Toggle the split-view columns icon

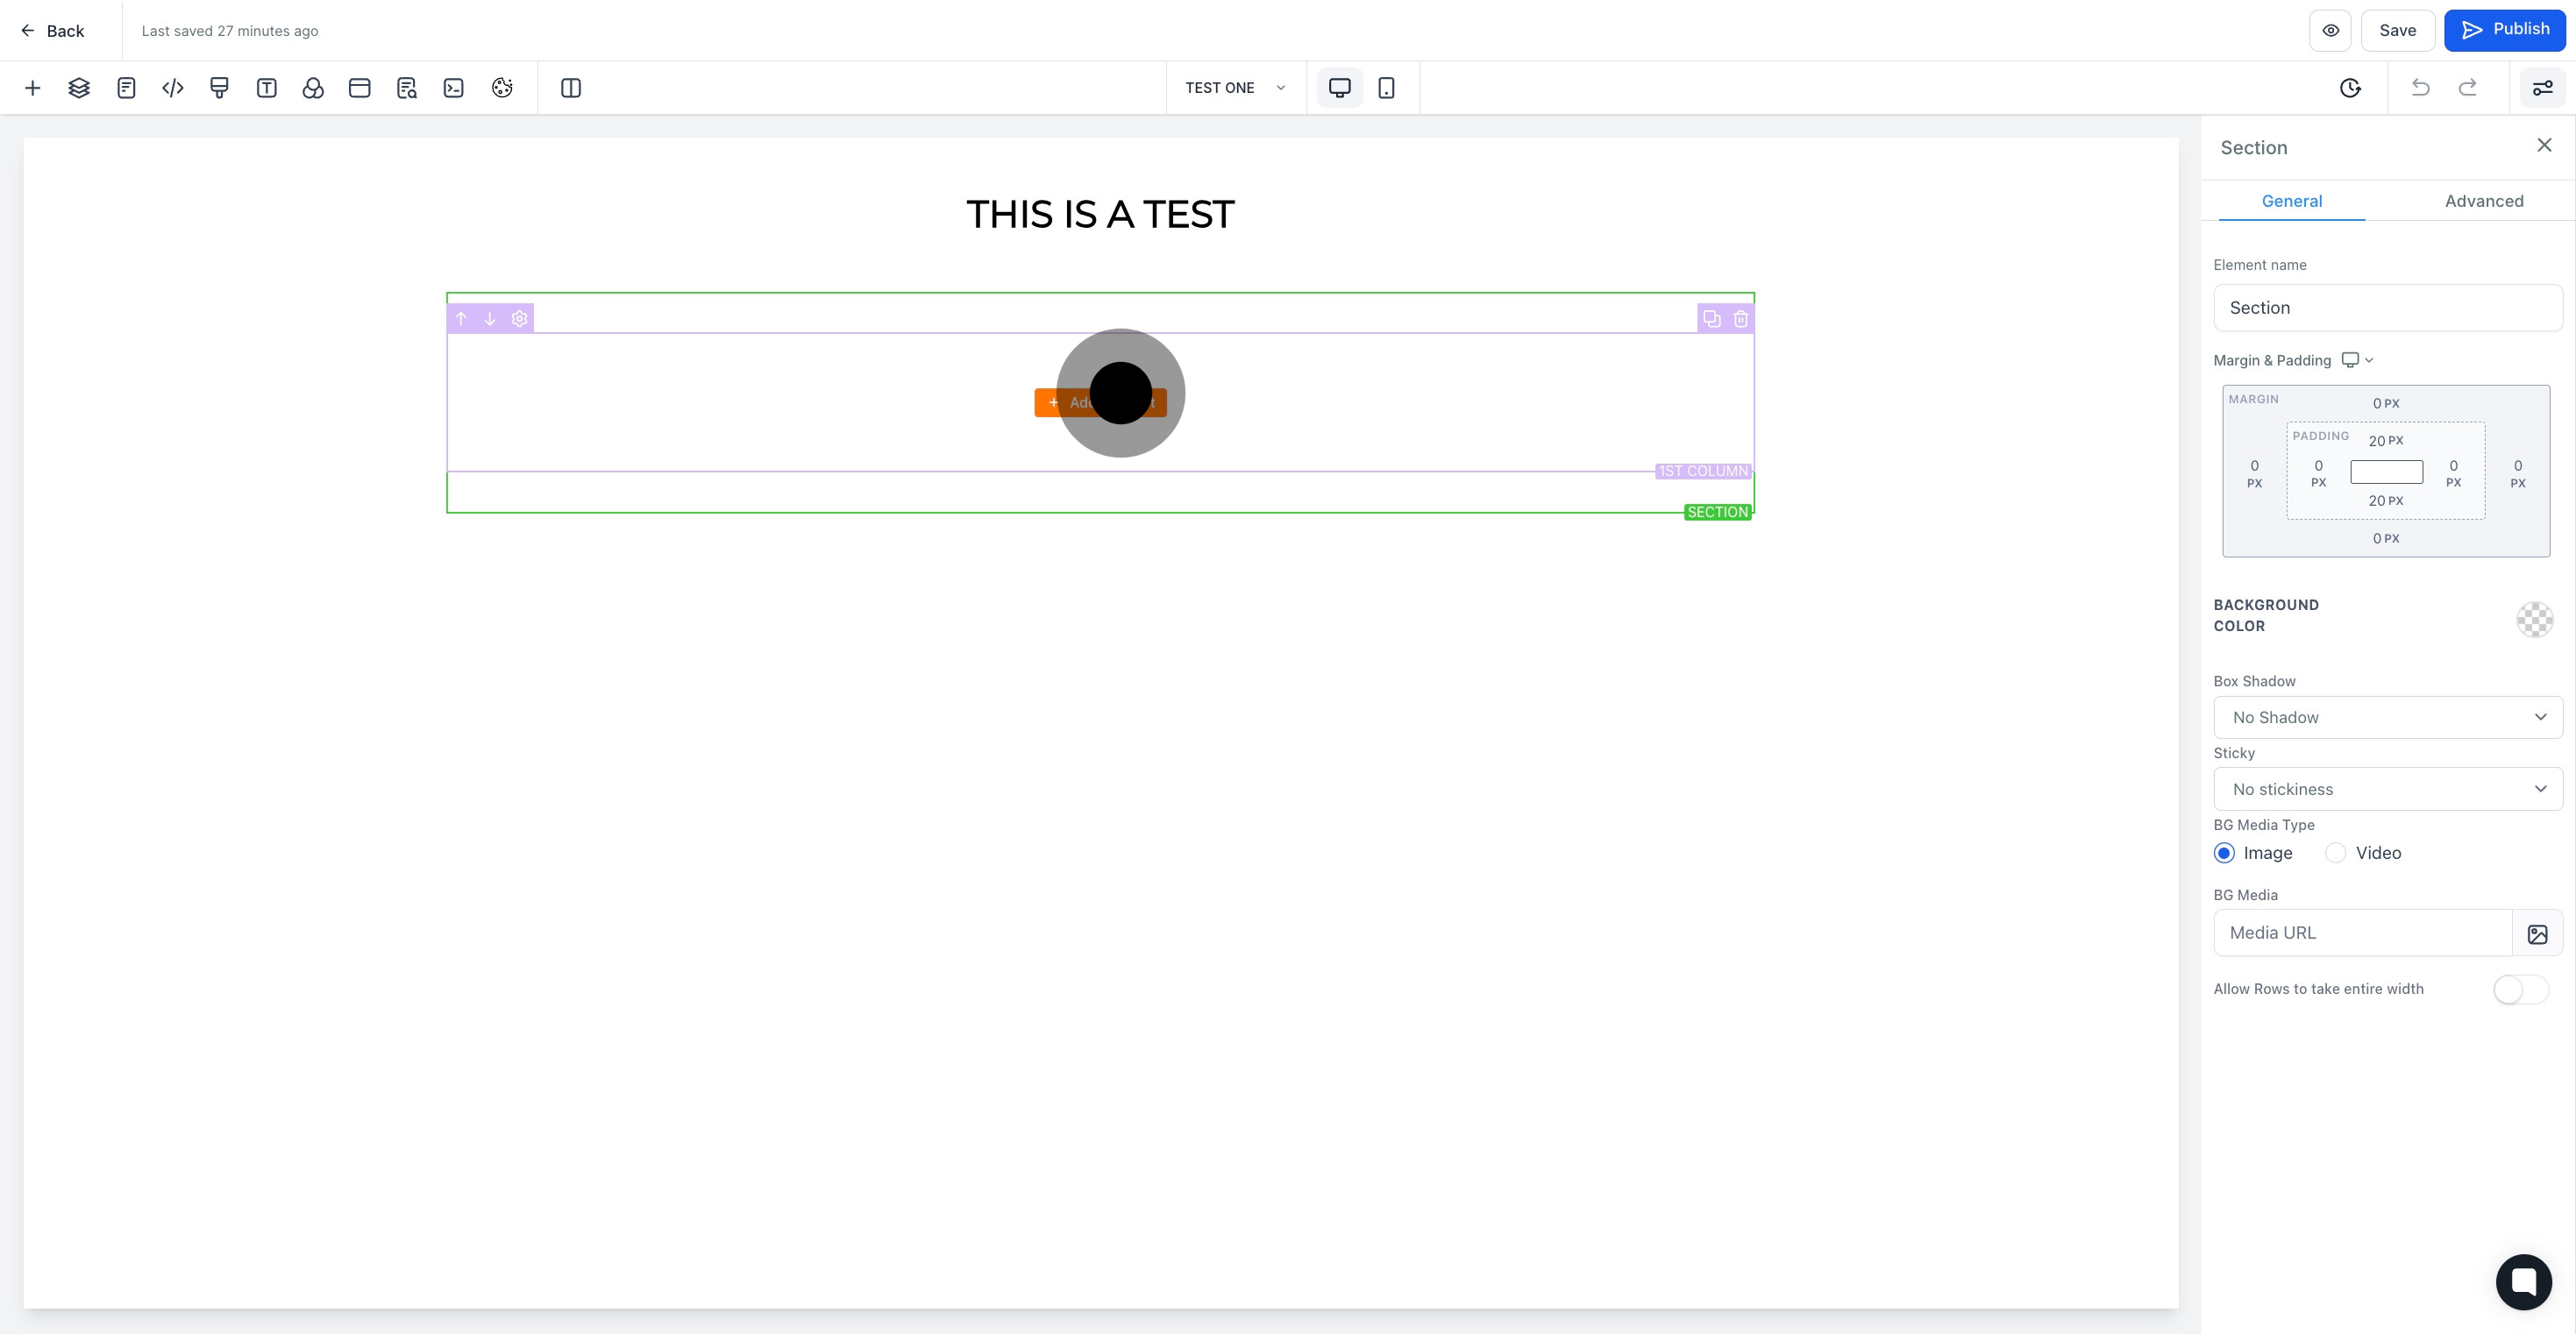tap(571, 88)
